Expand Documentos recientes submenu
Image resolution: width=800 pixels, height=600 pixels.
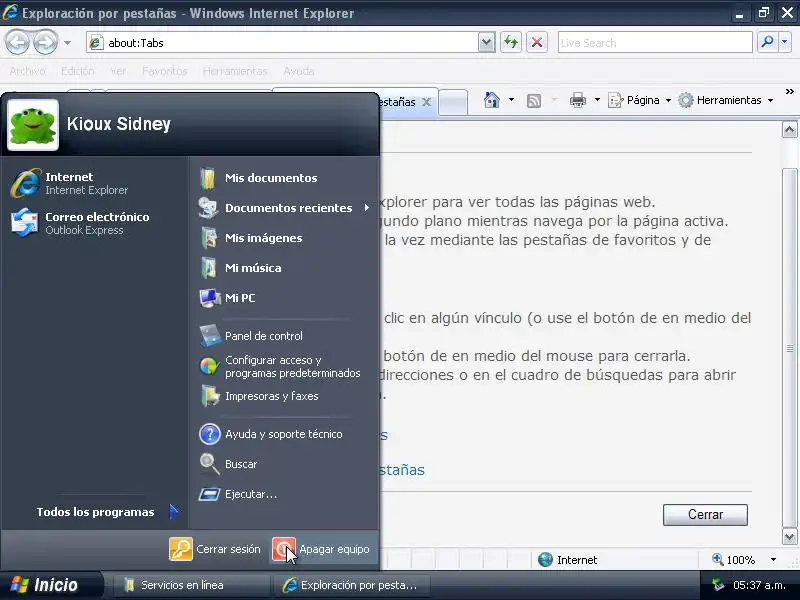coord(284,208)
